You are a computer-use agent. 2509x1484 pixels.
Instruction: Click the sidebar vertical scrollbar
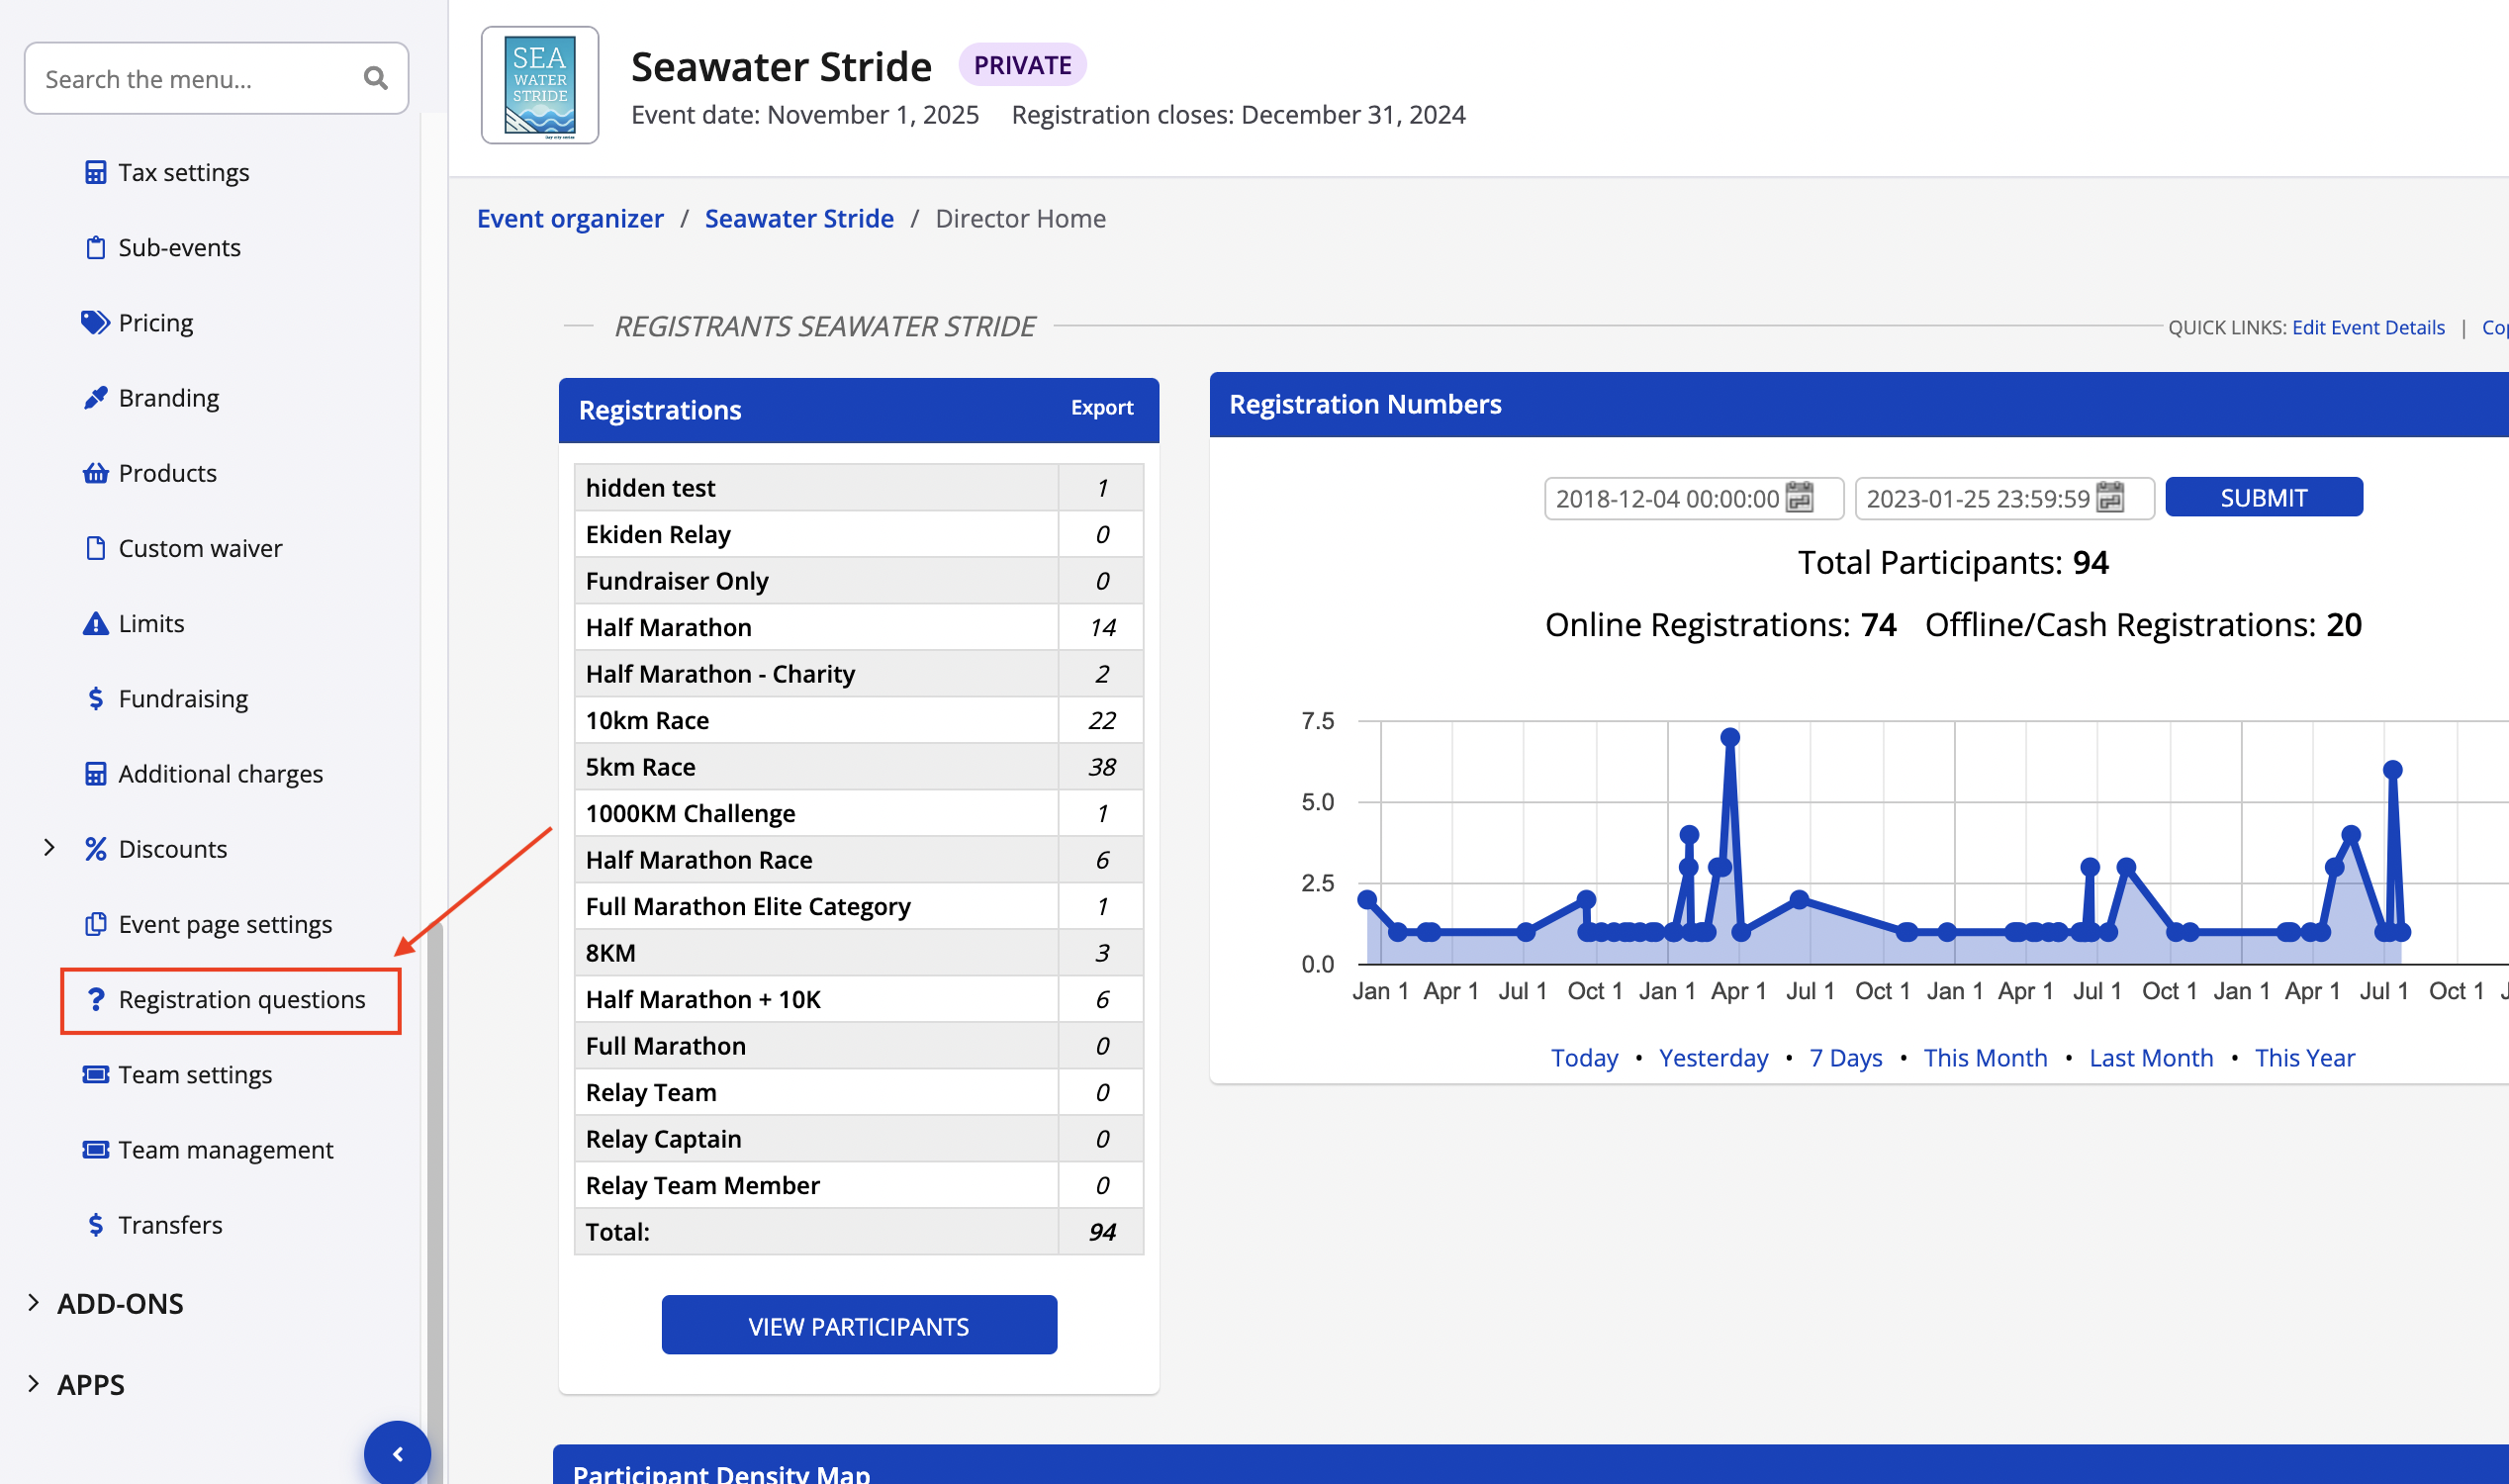click(435, 1150)
